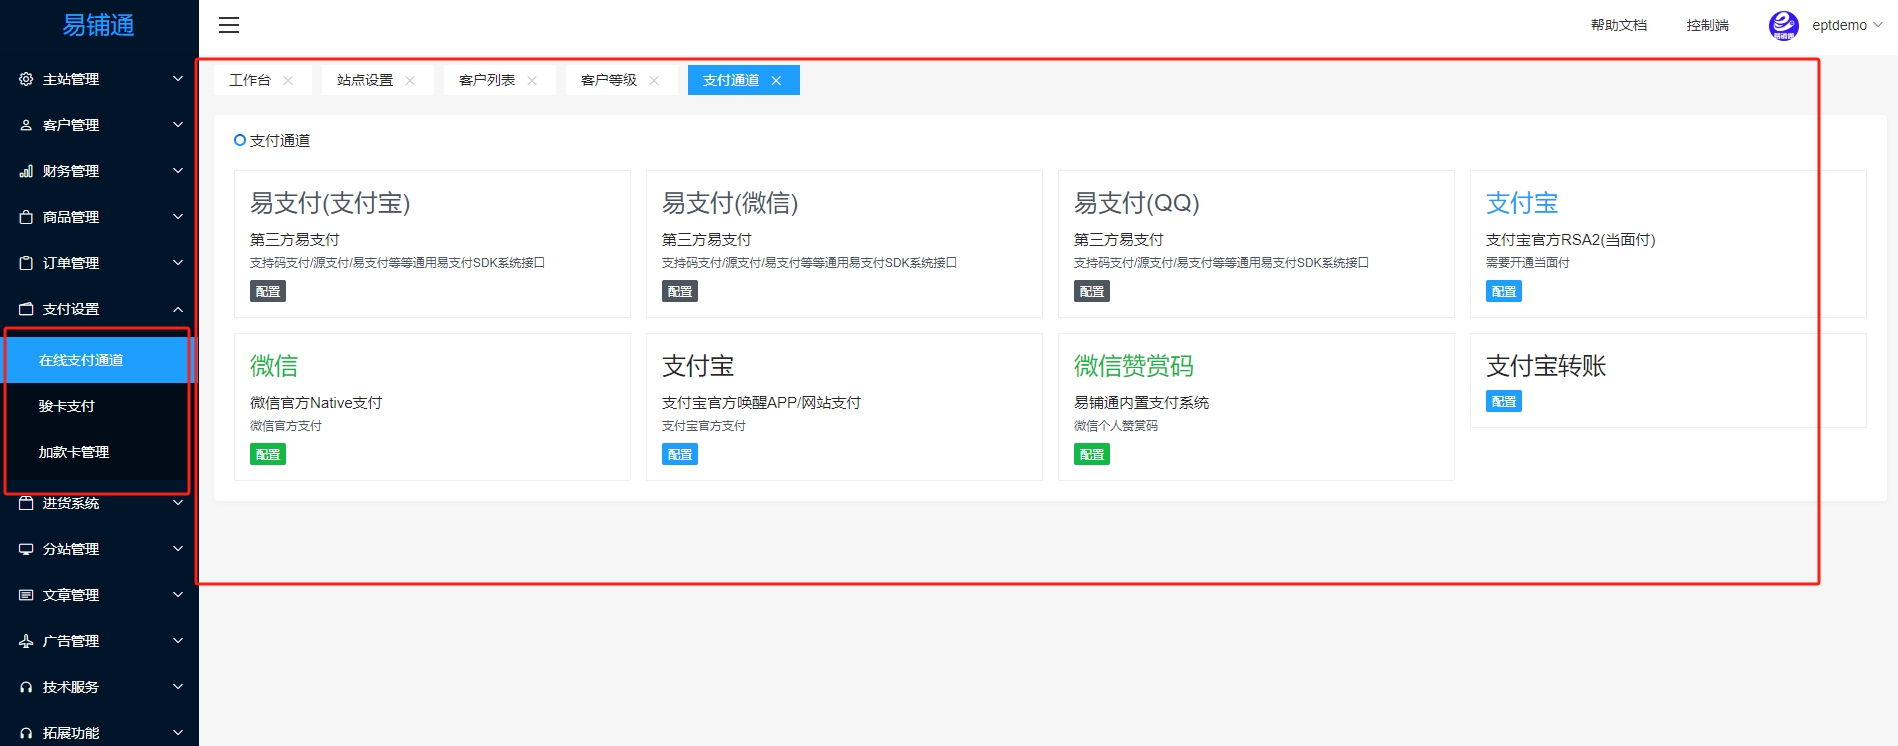Open 在线支付通道 submenu item
This screenshot has width=1898, height=746.
pos(99,360)
